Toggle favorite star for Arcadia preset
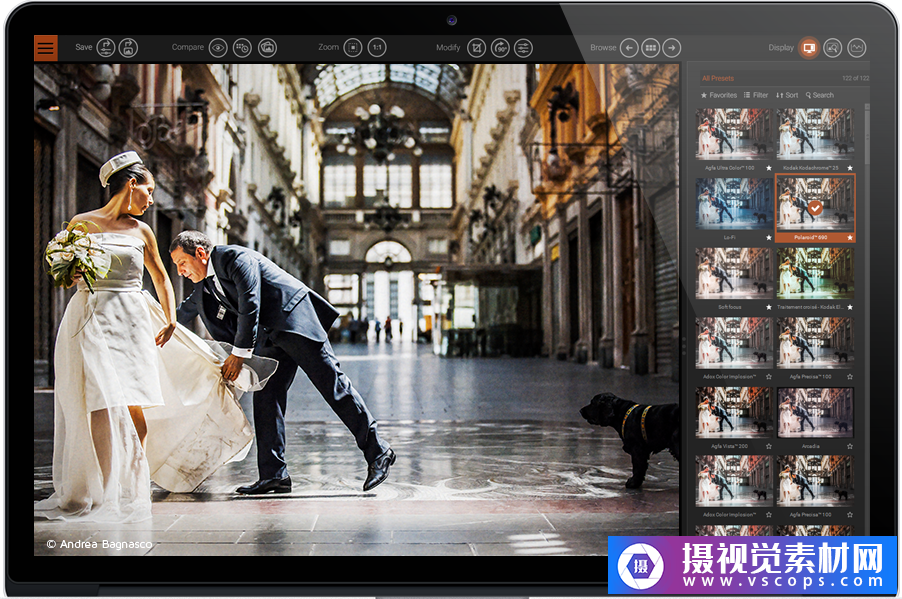Screen dimensions: 902x599 click(x=850, y=446)
